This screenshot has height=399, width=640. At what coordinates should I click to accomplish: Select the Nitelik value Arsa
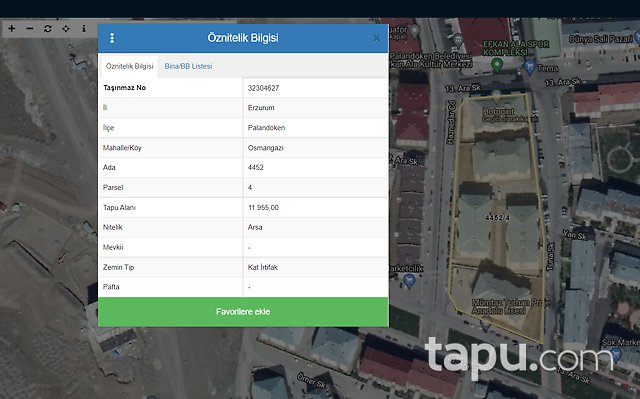click(x=255, y=227)
